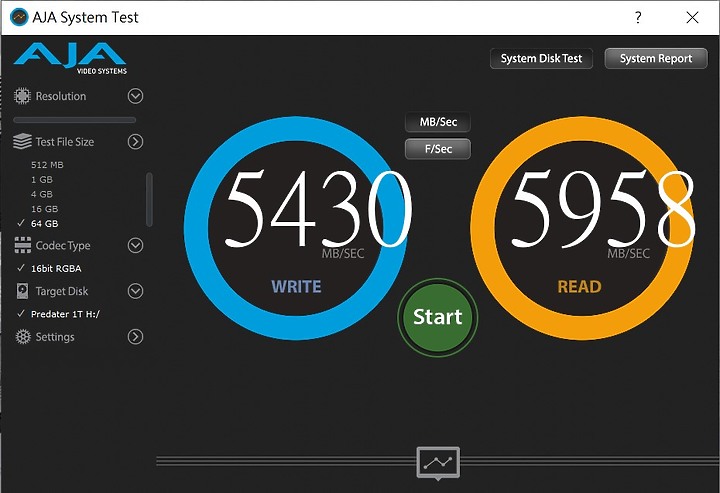
Task: Expand the Settings arrow
Action: pyautogui.click(x=135, y=336)
